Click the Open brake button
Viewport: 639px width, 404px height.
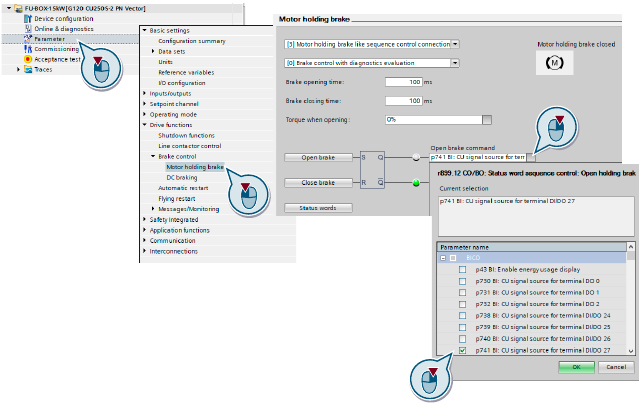pyautogui.click(x=318, y=157)
